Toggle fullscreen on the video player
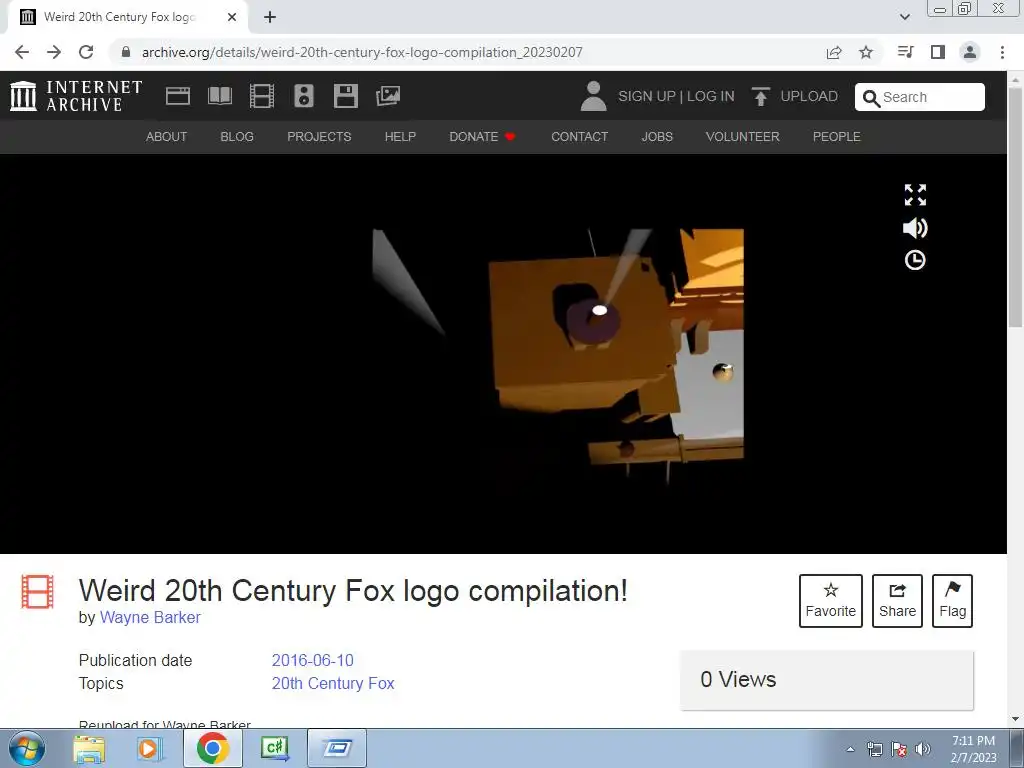 tap(915, 195)
